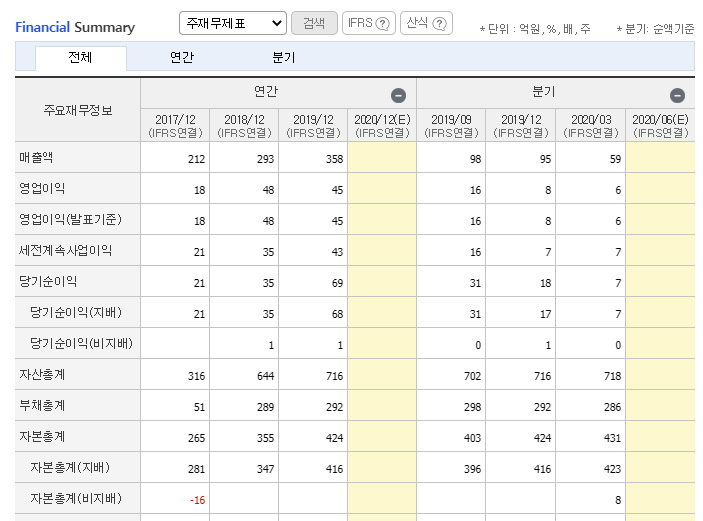Viewport: 703px width, 521px height.
Task: Click 매출액 value 358 for 2019/12
Action: coord(334,159)
